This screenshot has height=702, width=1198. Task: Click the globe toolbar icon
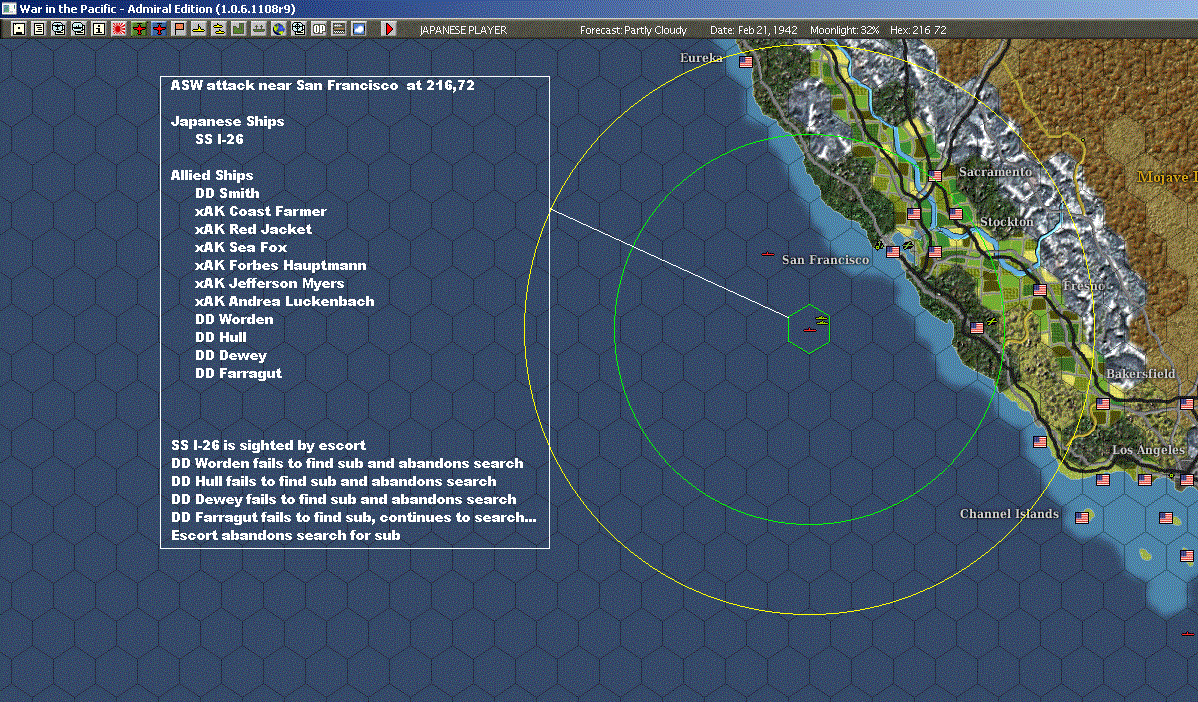pos(279,29)
